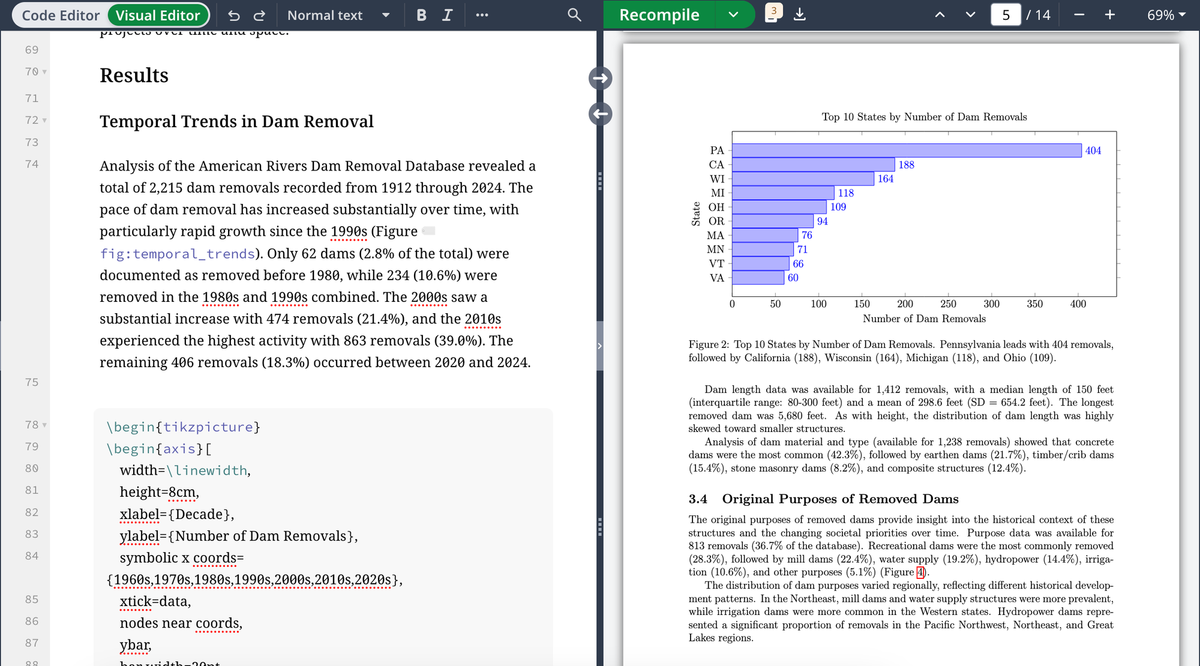Image resolution: width=1200 pixels, height=666 pixels.
Task: Click the chart title Top 10 States in PDF
Action: tap(924, 117)
